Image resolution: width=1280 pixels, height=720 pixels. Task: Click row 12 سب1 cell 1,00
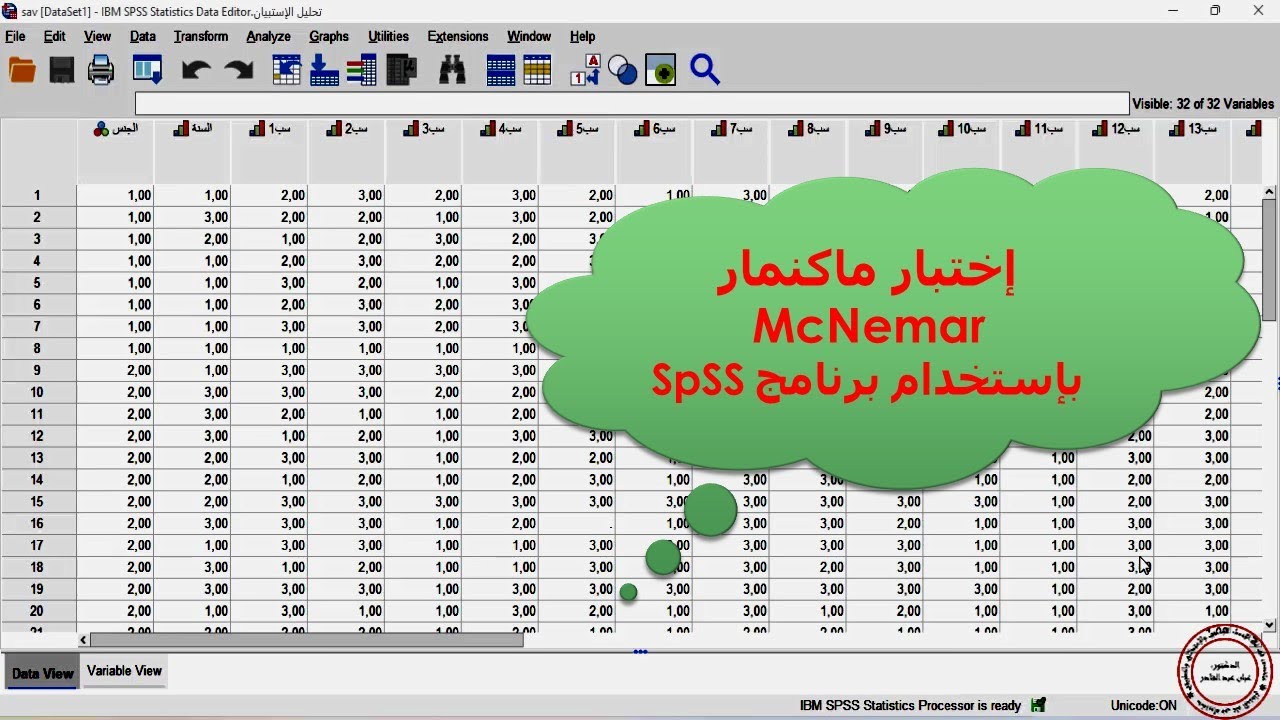[269, 436]
